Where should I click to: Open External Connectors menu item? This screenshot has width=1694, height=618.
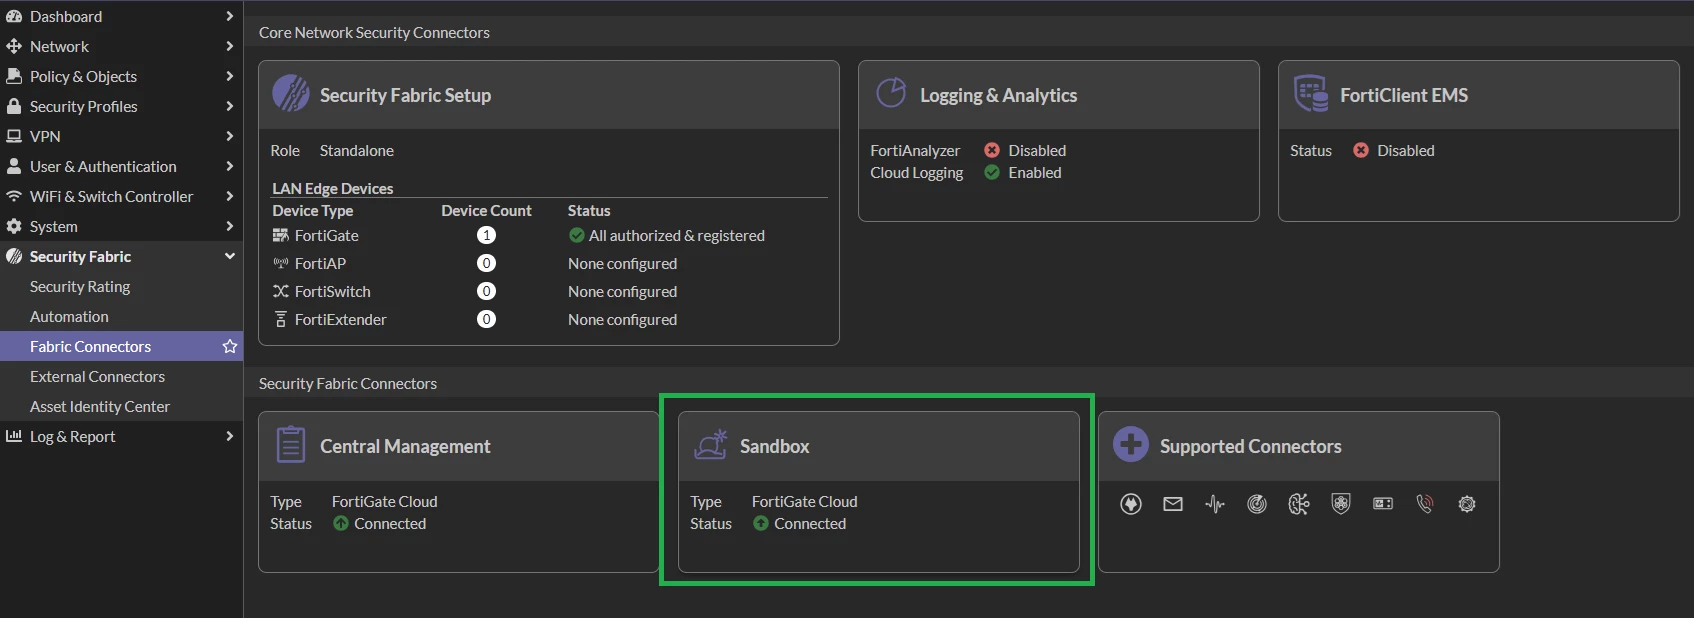pos(121,376)
